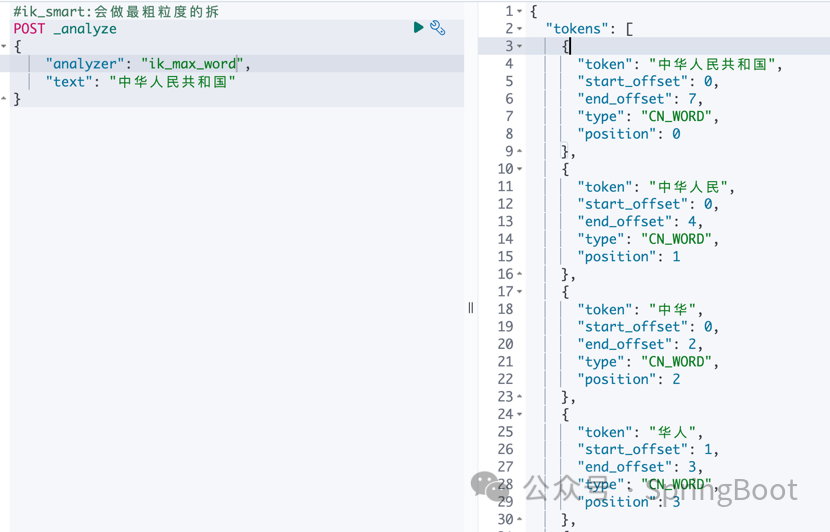The height and width of the screenshot is (532, 830).
Task: Click "position": 1 on line 15
Action: [629, 257]
